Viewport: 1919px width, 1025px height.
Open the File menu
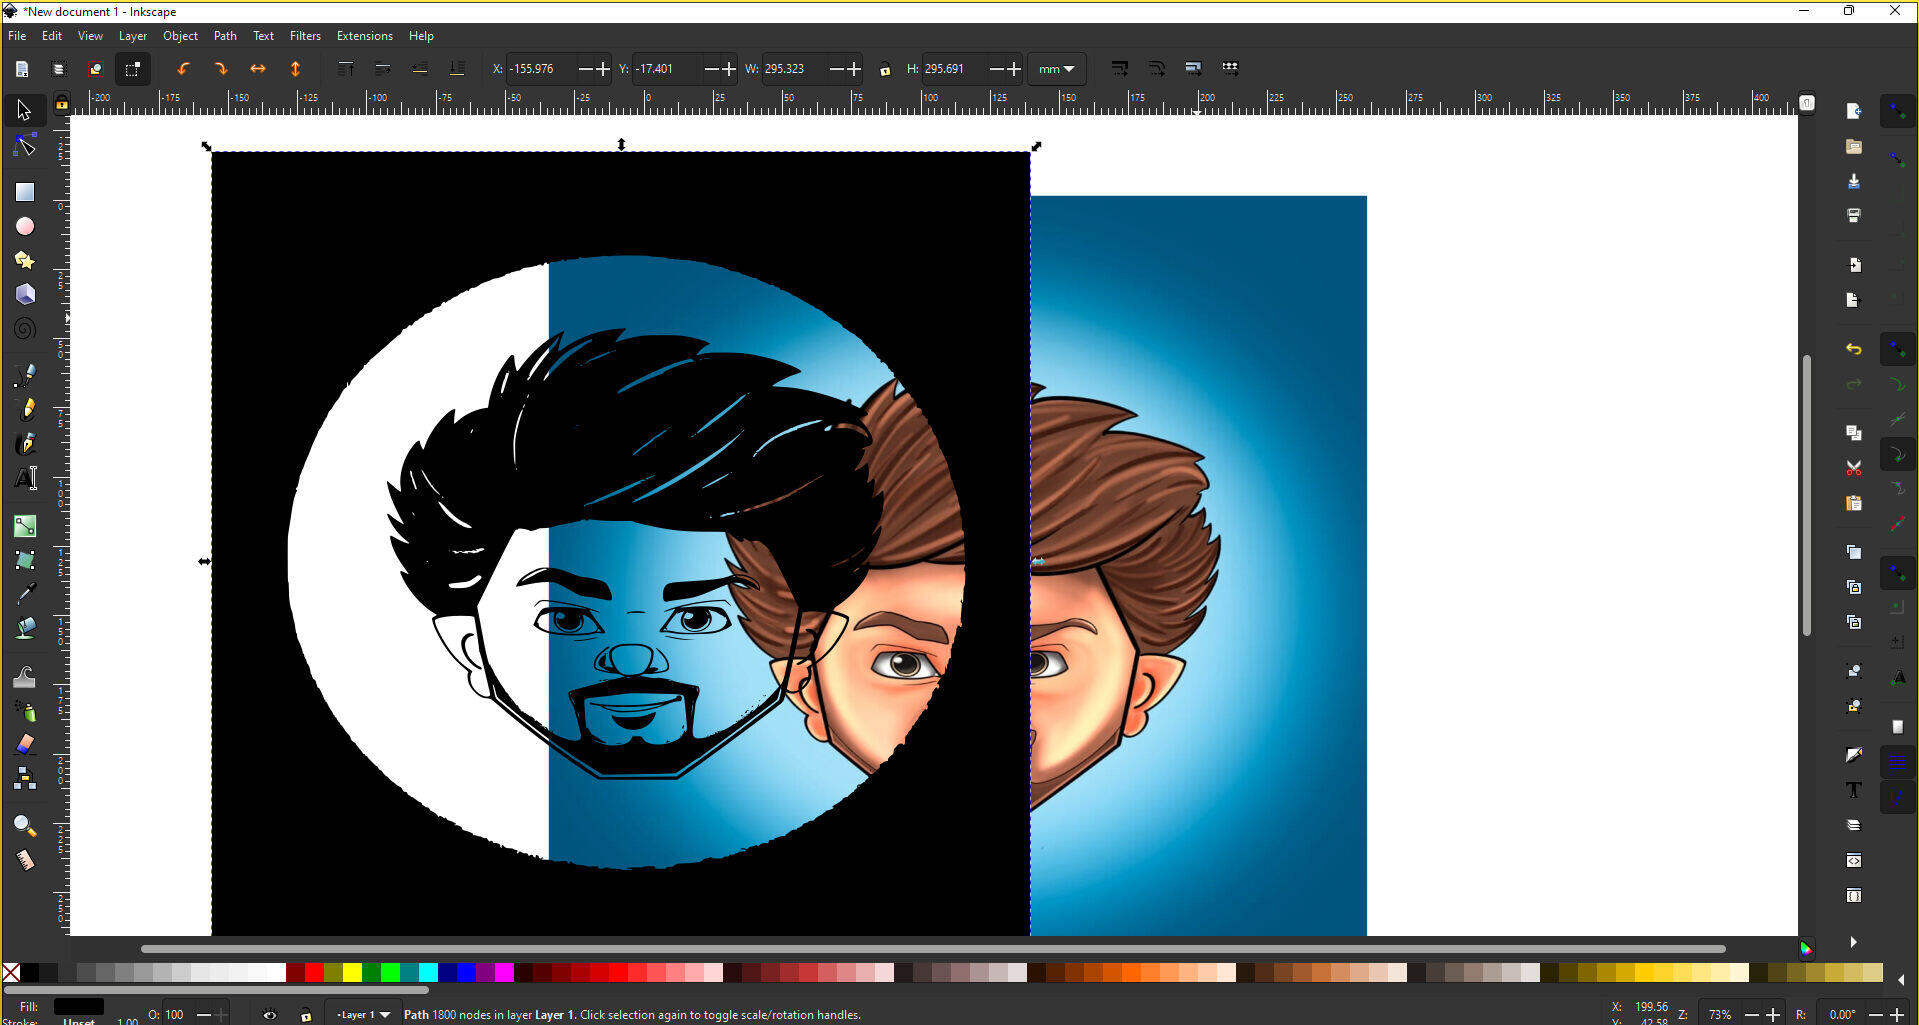17,36
